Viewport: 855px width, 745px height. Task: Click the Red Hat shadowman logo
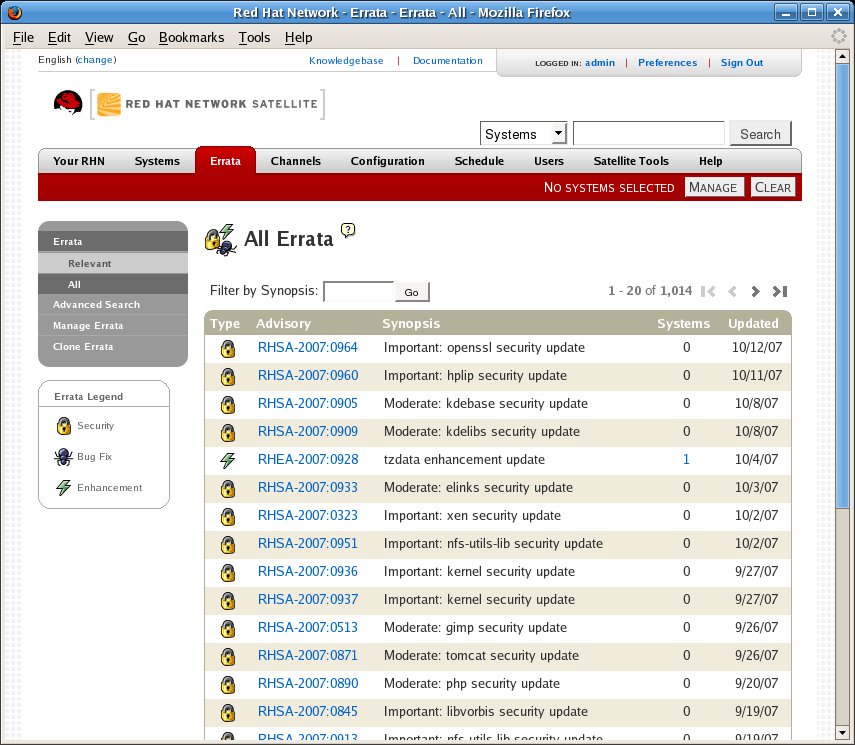point(68,103)
